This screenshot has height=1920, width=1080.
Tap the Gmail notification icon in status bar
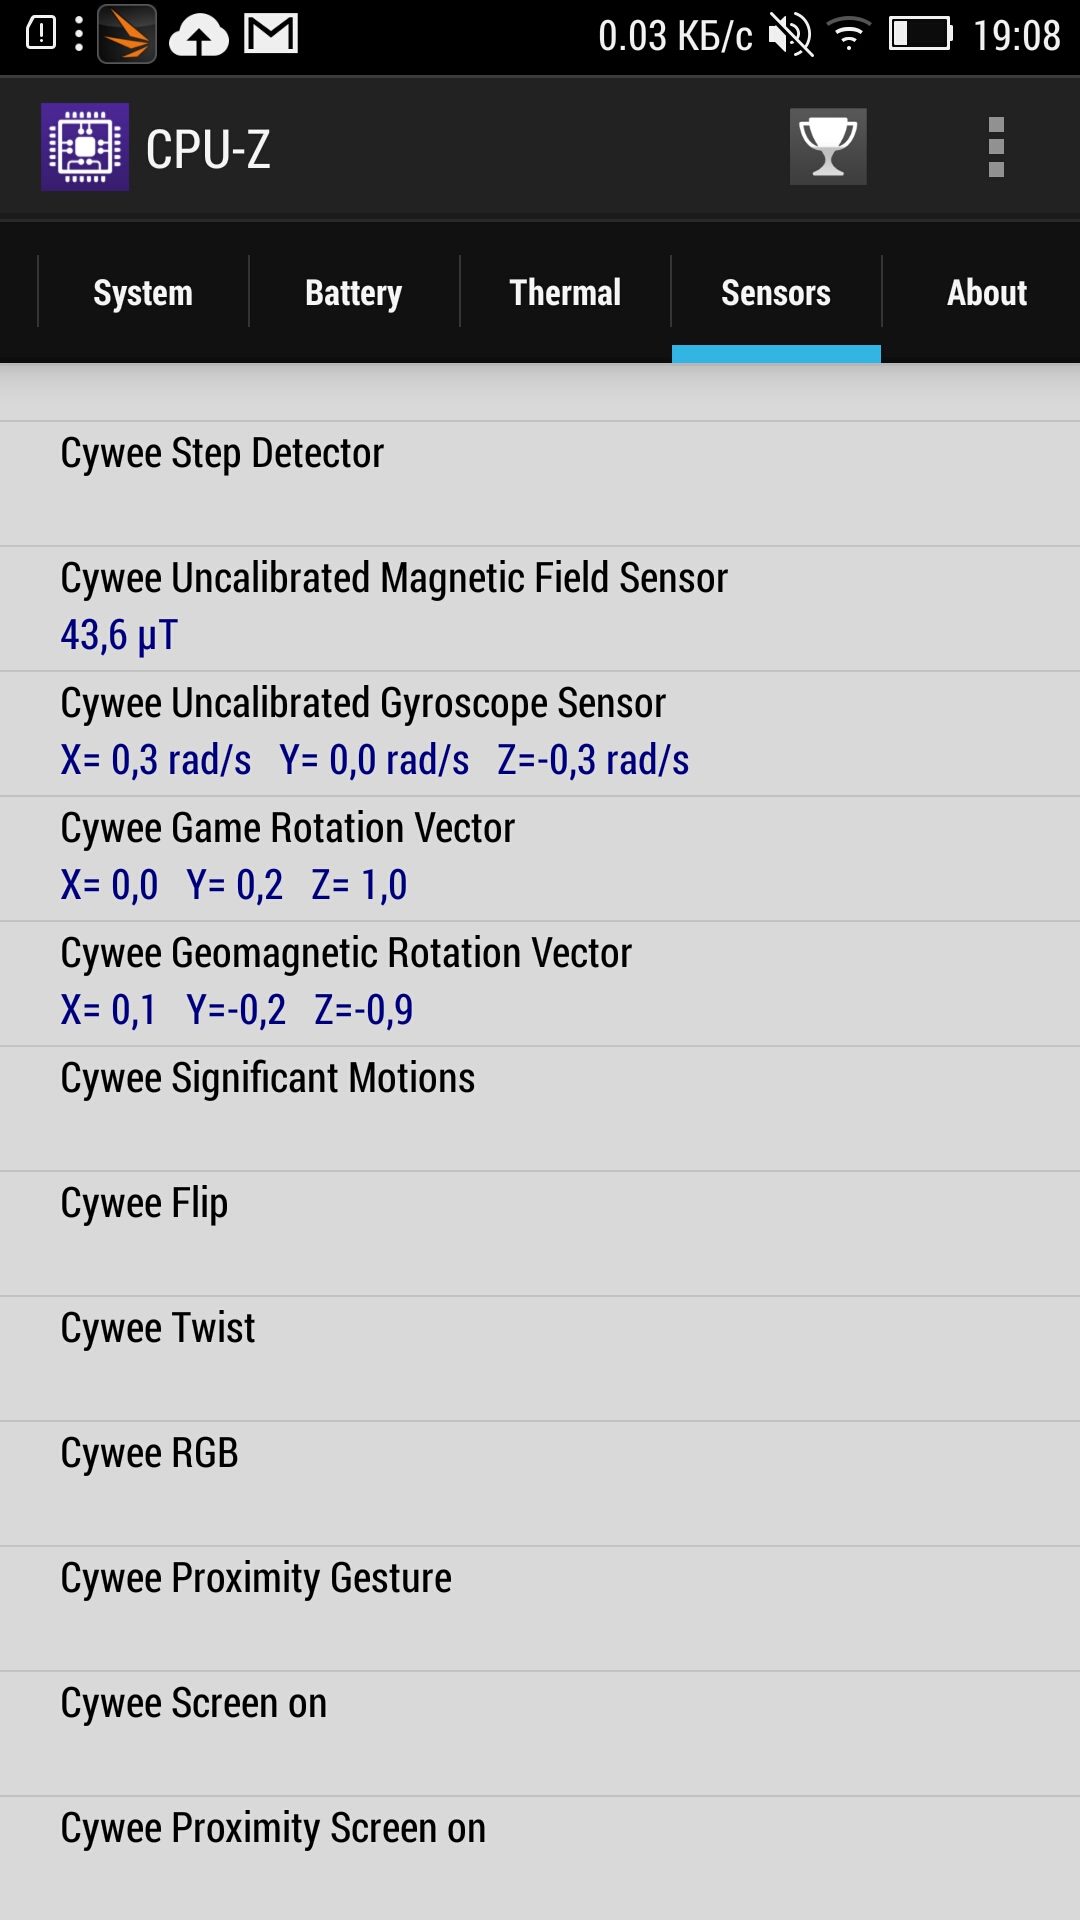coord(272,35)
